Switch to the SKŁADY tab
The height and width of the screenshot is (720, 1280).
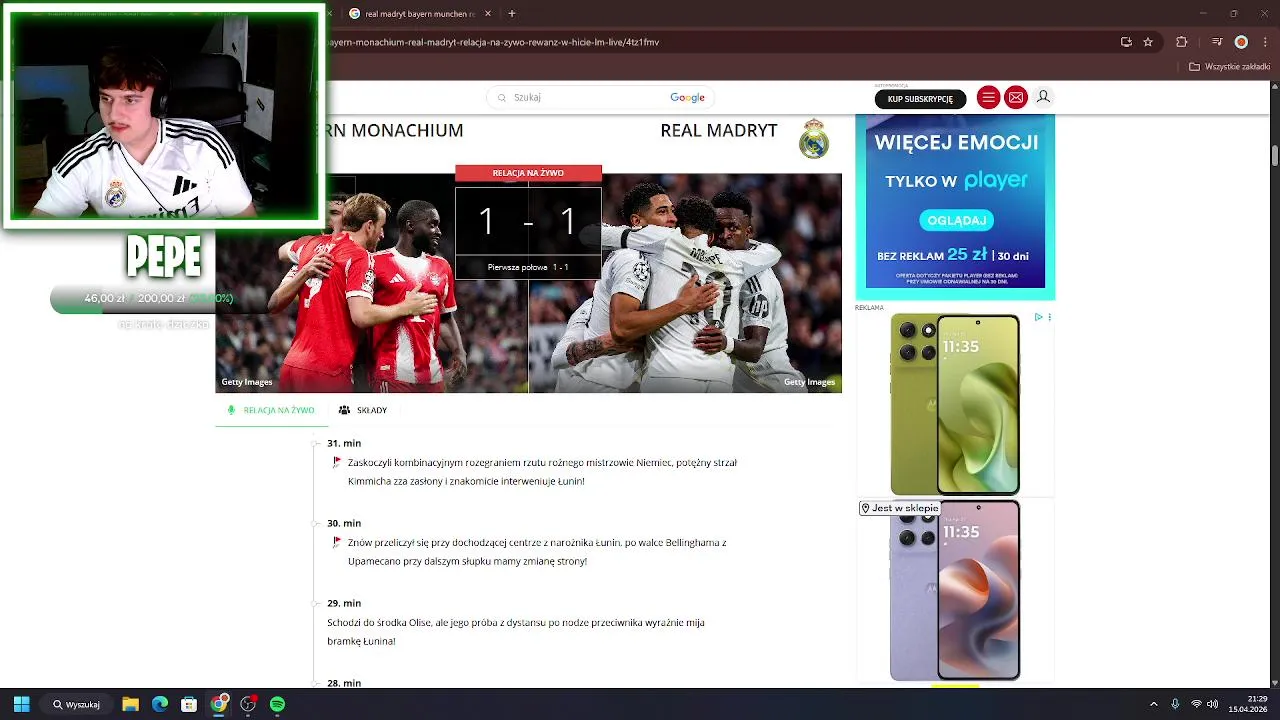tap(363, 410)
